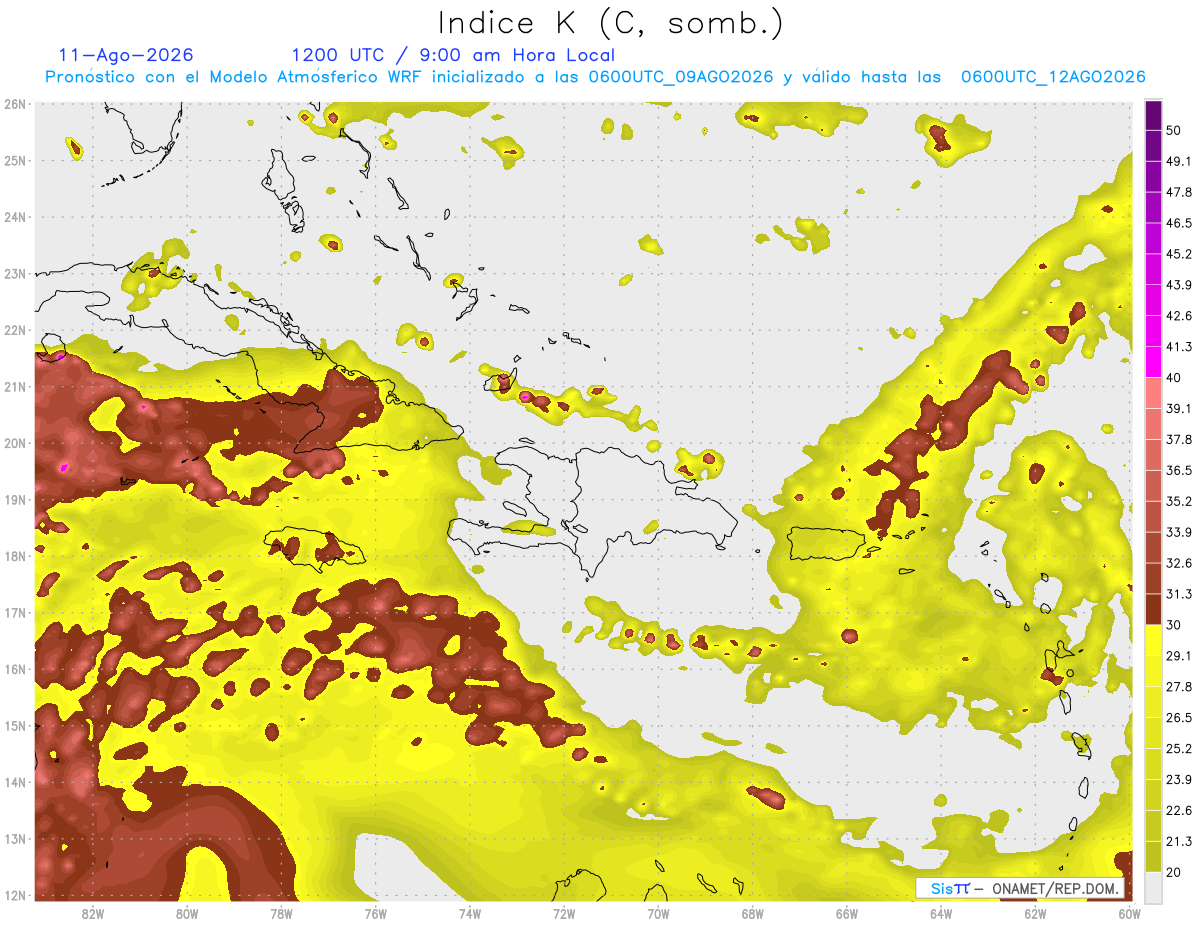Screen dimensions: 1200x927
Task: Click the "47.8" color scale label
Action: tap(1179, 193)
